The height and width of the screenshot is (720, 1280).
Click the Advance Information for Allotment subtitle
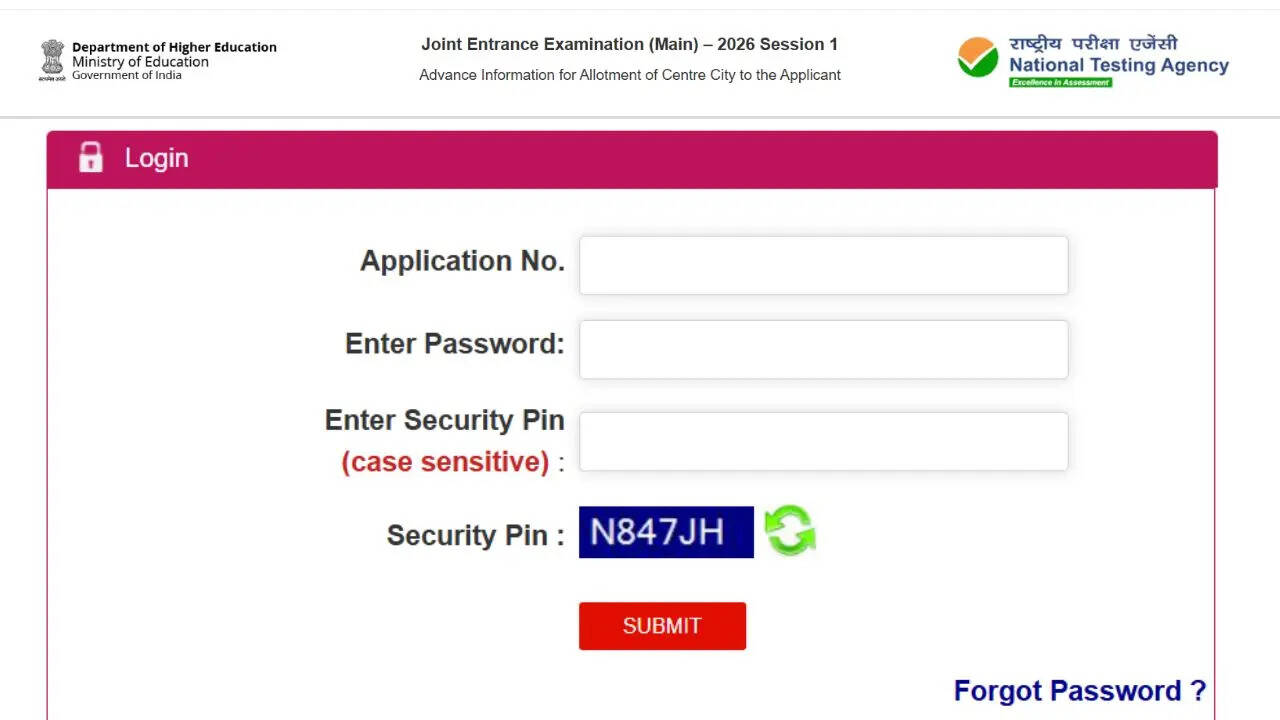(x=629, y=75)
